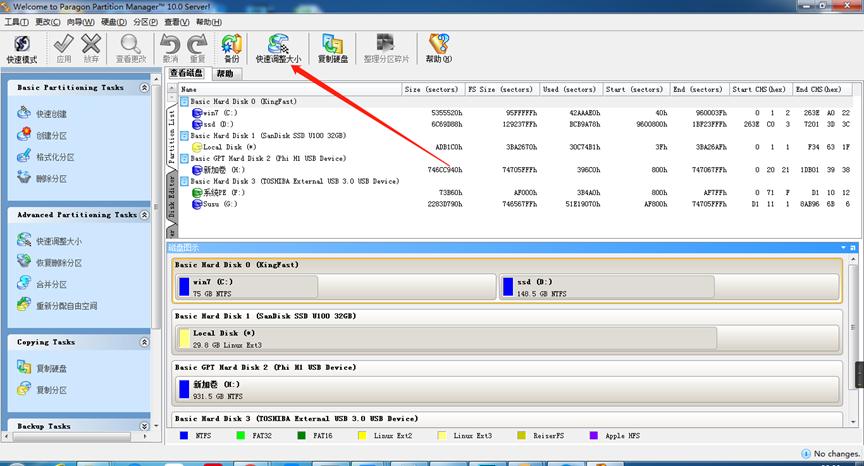Image resolution: width=864 pixels, height=466 pixels.
Task: Open the 帮助 help icon in the toolbar
Action: (438, 48)
